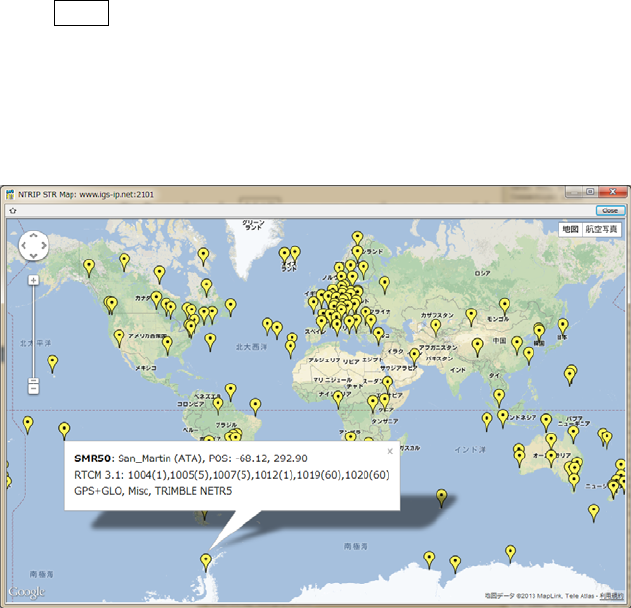Select the California marker near アメリカ合衆国
The image size is (631, 608).
(x=119, y=338)
